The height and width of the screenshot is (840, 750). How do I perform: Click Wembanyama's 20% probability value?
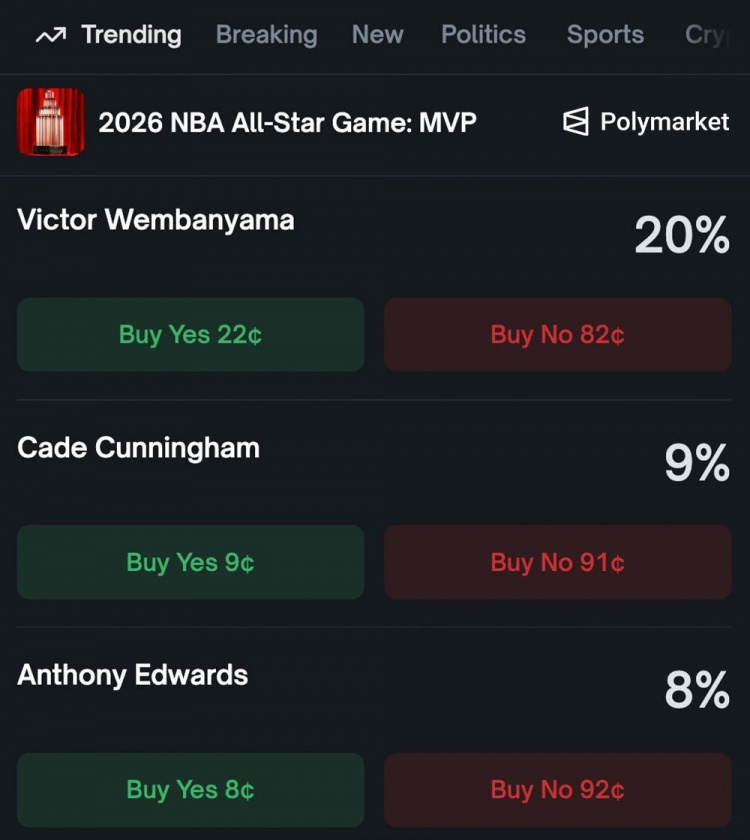(682, 237)
